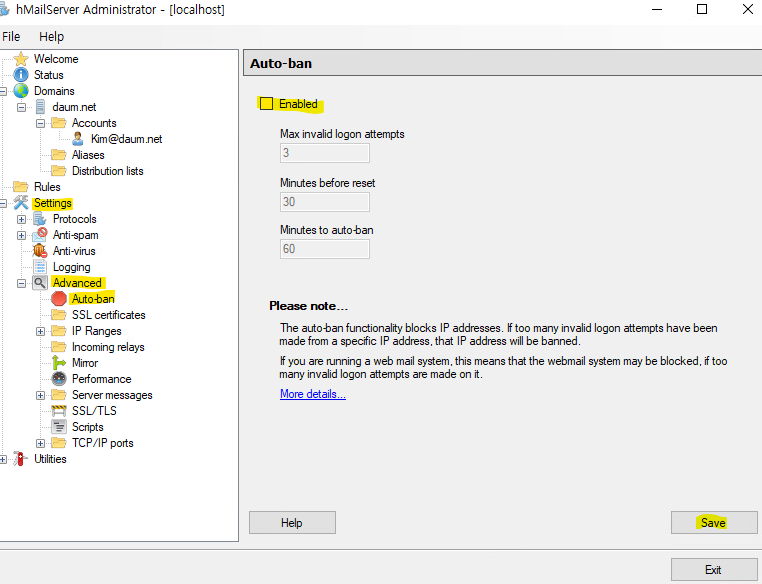
Task: Click the daum.net server icon
Action: [40, 107]
